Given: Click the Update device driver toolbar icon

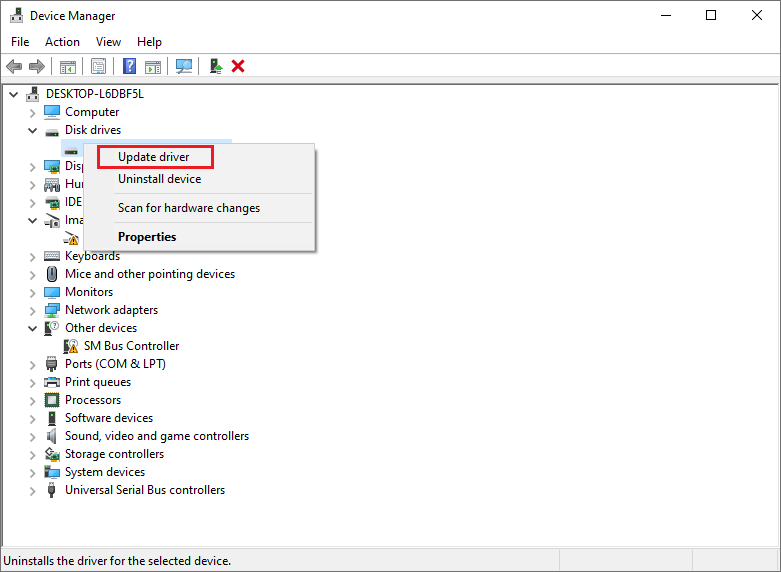Looking at the screenshot, I should pyautogui.click(x=216, y=66).
